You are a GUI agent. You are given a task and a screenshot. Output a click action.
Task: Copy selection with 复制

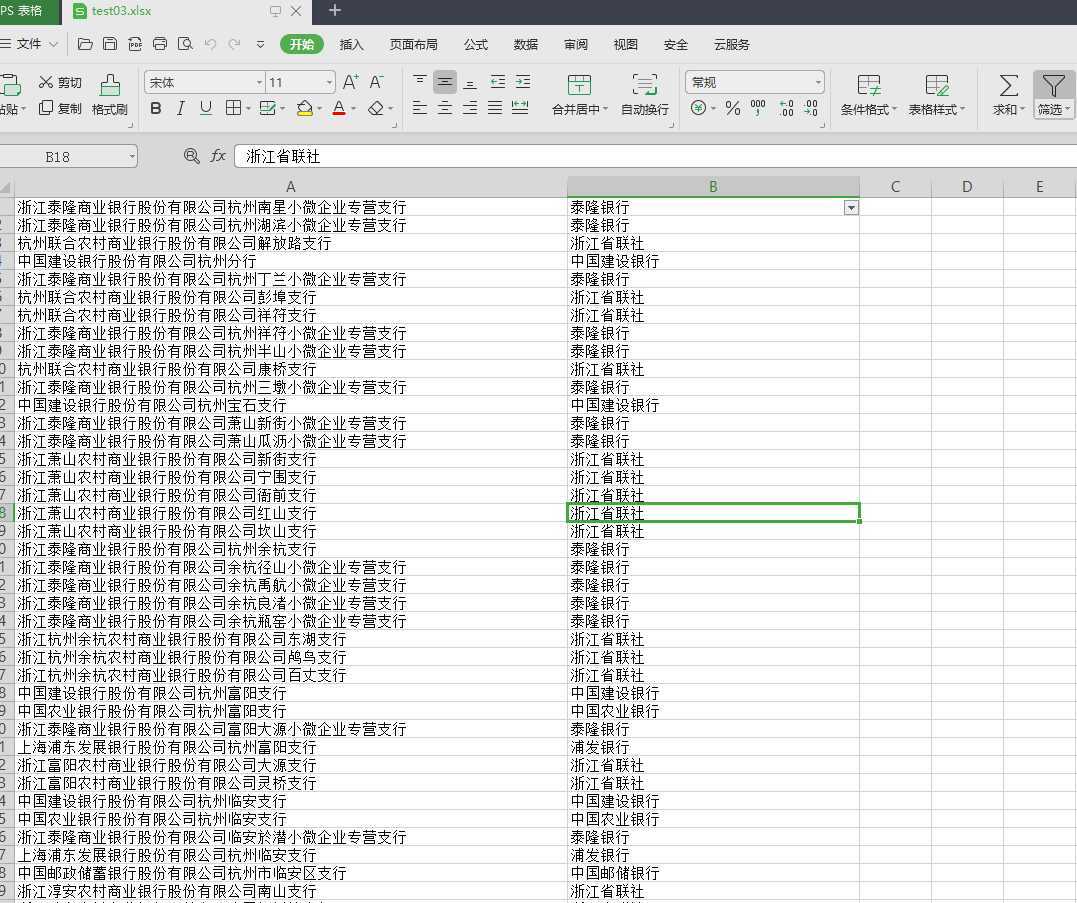(60, 108)
